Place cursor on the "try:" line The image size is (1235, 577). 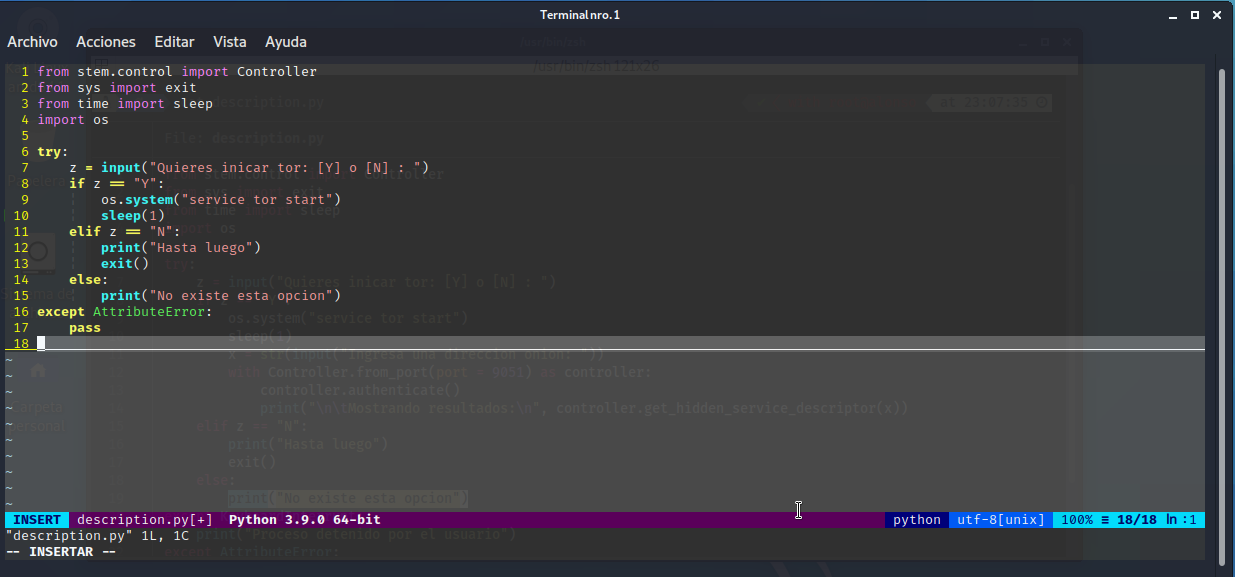pos(53,152)
